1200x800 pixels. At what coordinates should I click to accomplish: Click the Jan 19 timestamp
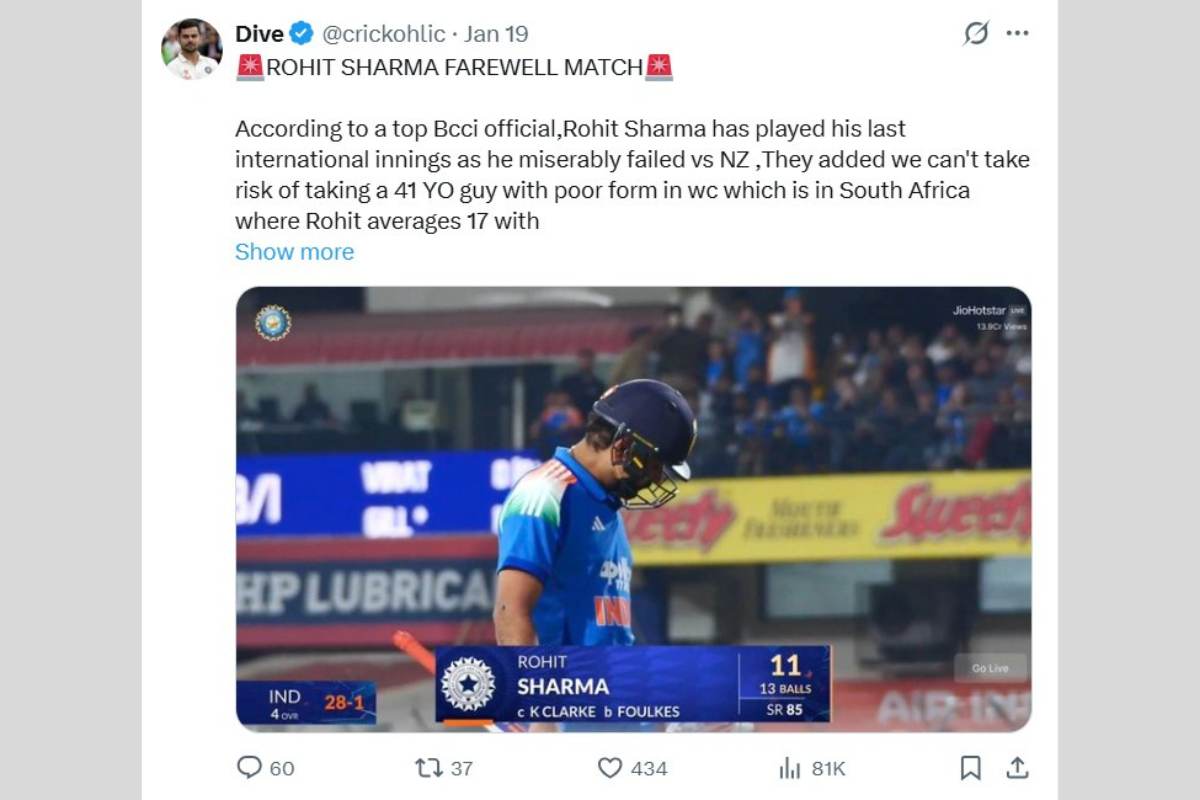(498, 33)
